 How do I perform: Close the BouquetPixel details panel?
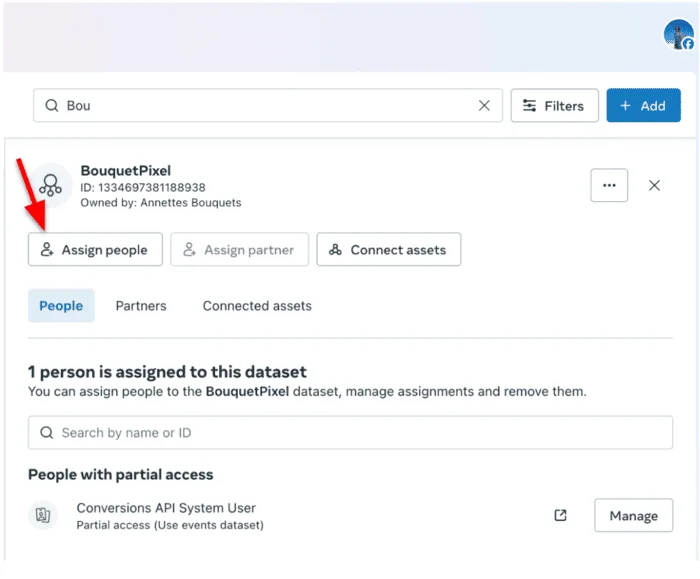click(x=654, y=185)
